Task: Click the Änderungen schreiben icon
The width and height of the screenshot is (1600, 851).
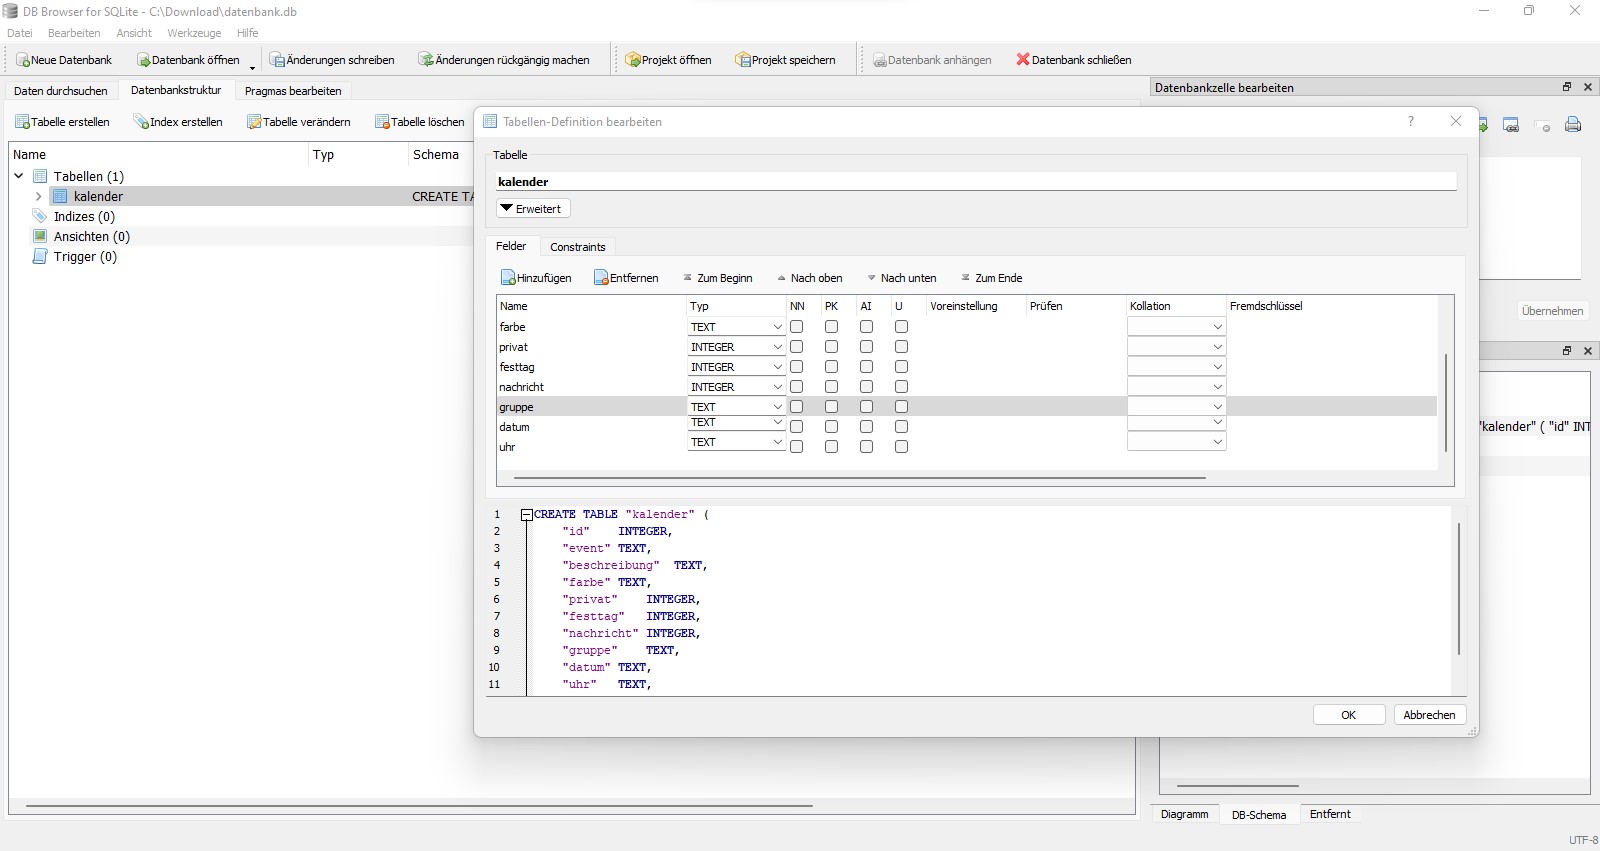Action: tap(277, 60)
